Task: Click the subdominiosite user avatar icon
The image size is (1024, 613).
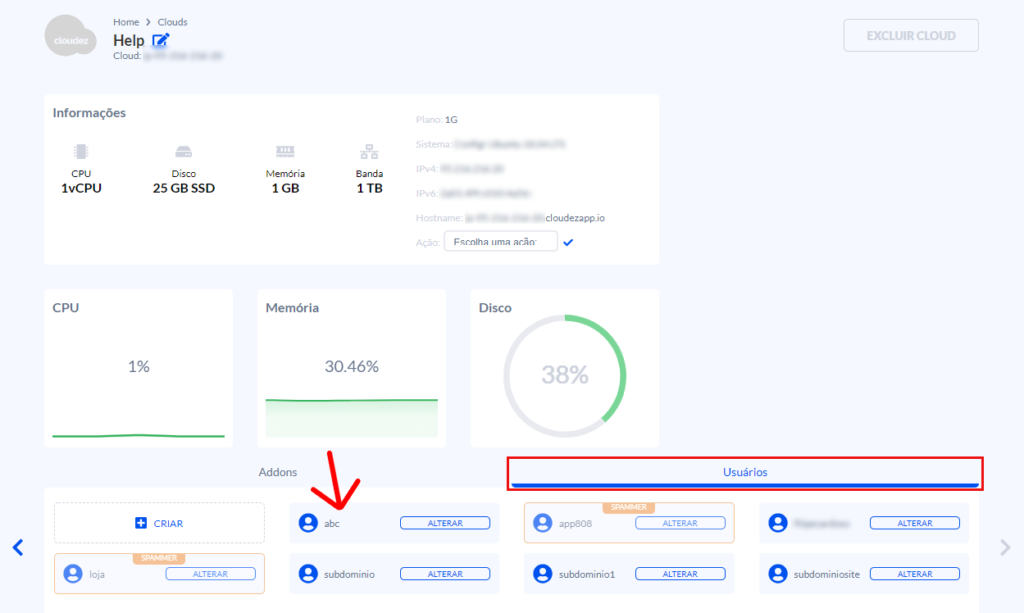Action: 778,574
